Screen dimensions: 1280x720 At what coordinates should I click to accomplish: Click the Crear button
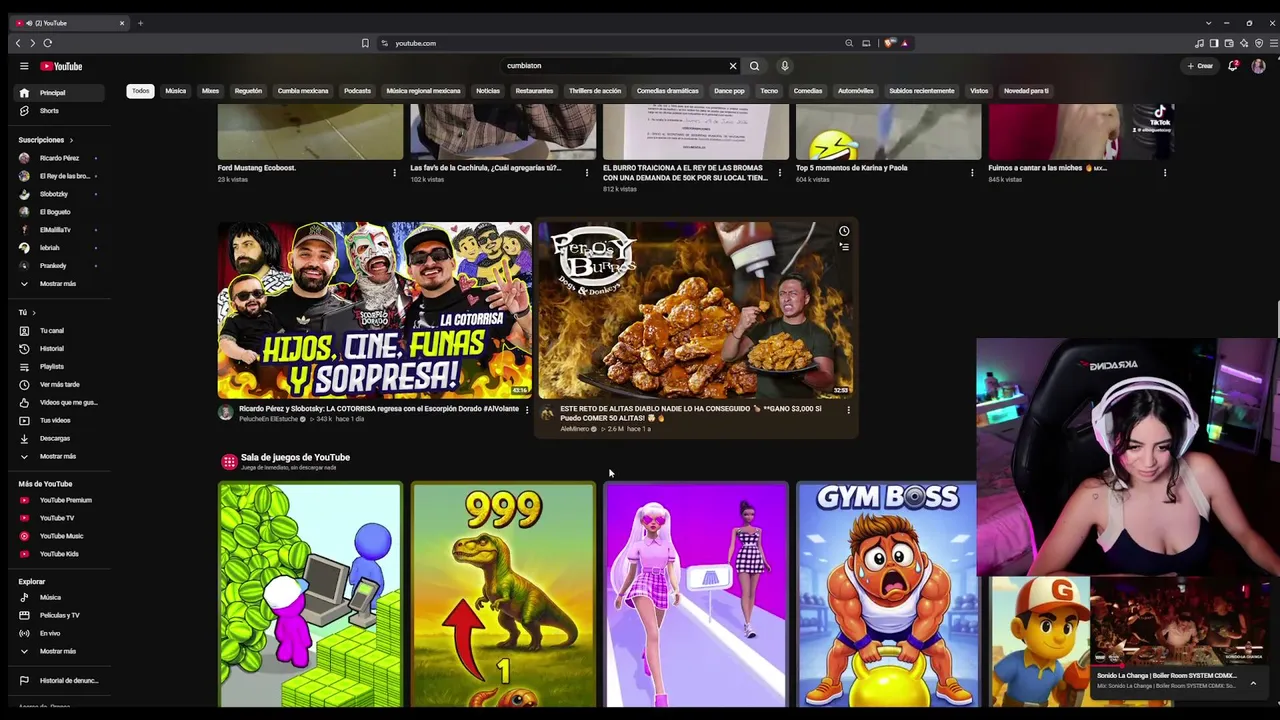point(1200,66)
